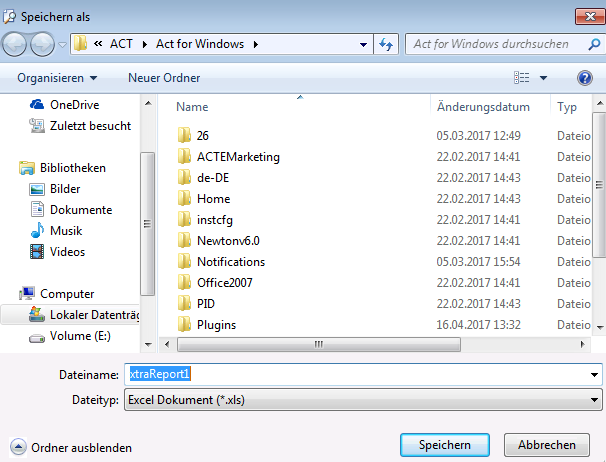606x462 pixels.
Task: Click the 16.04.2017 13:32 date cell
Action: coord(478,325)
